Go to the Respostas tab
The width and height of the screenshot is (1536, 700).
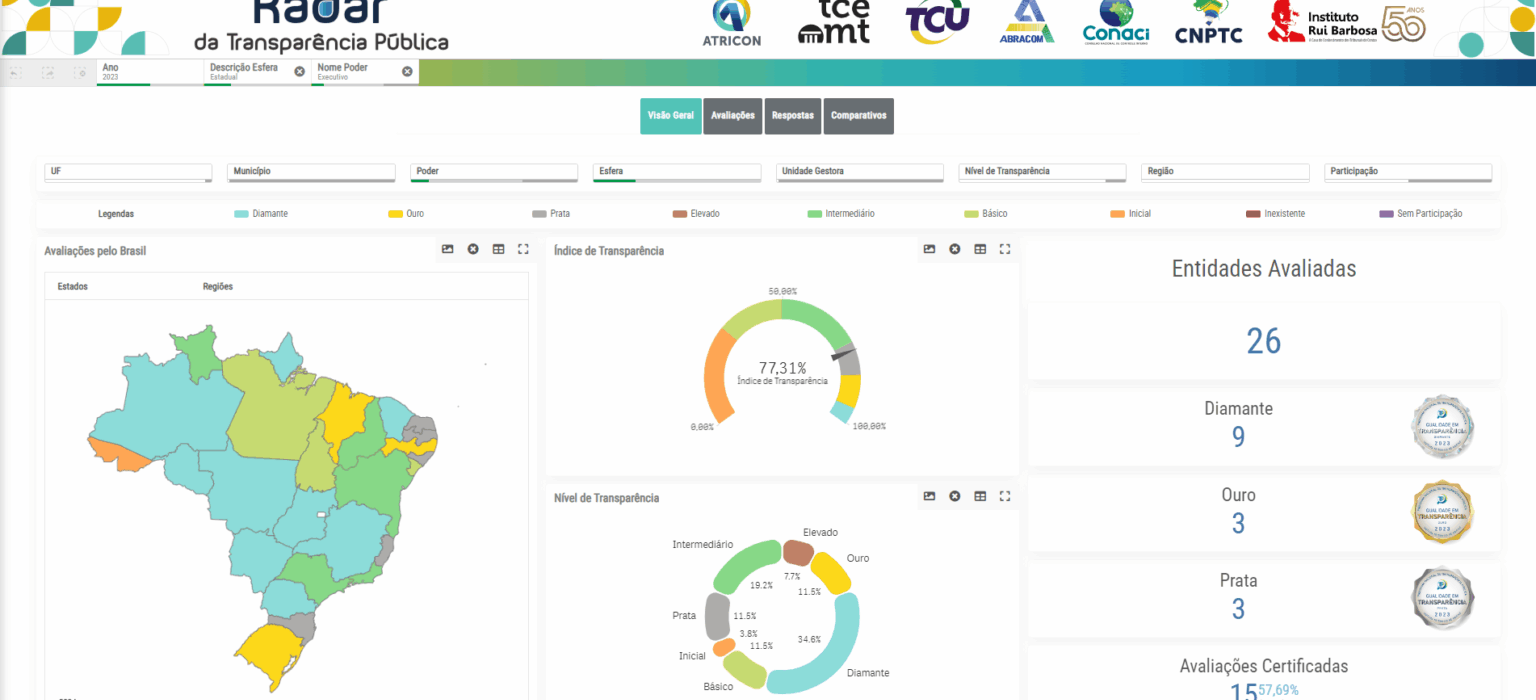[794, 116]
